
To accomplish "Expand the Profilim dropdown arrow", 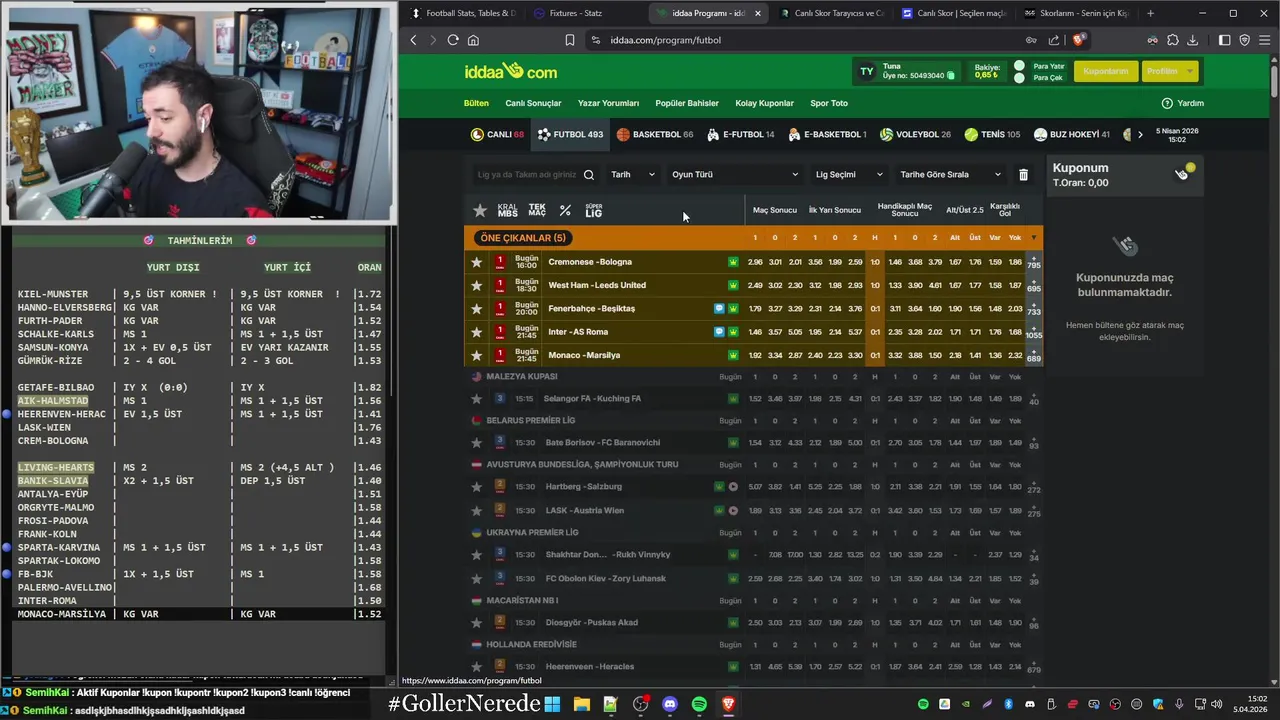I will pos(1190,71).
